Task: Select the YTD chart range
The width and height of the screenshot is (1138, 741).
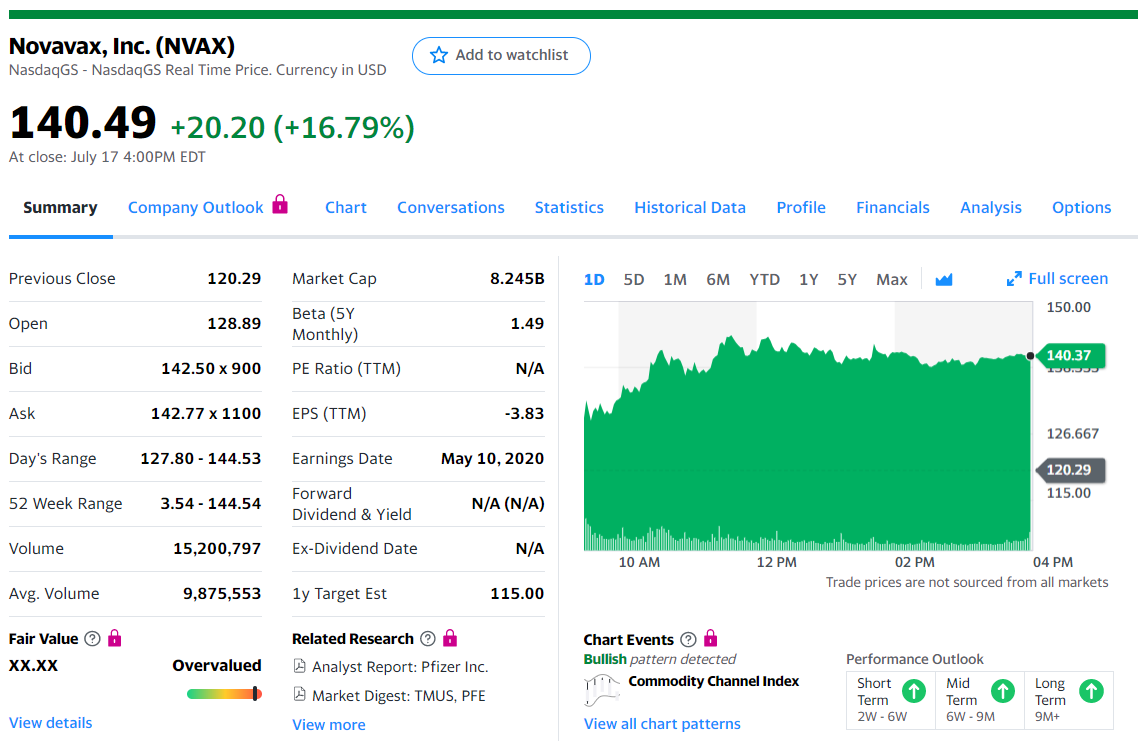Action: click(764, 279)
